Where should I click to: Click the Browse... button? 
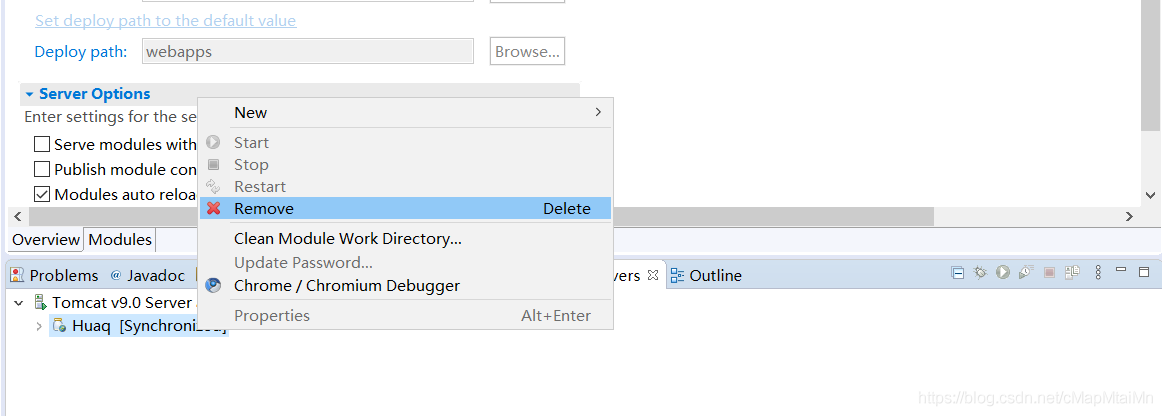(527, 52)
